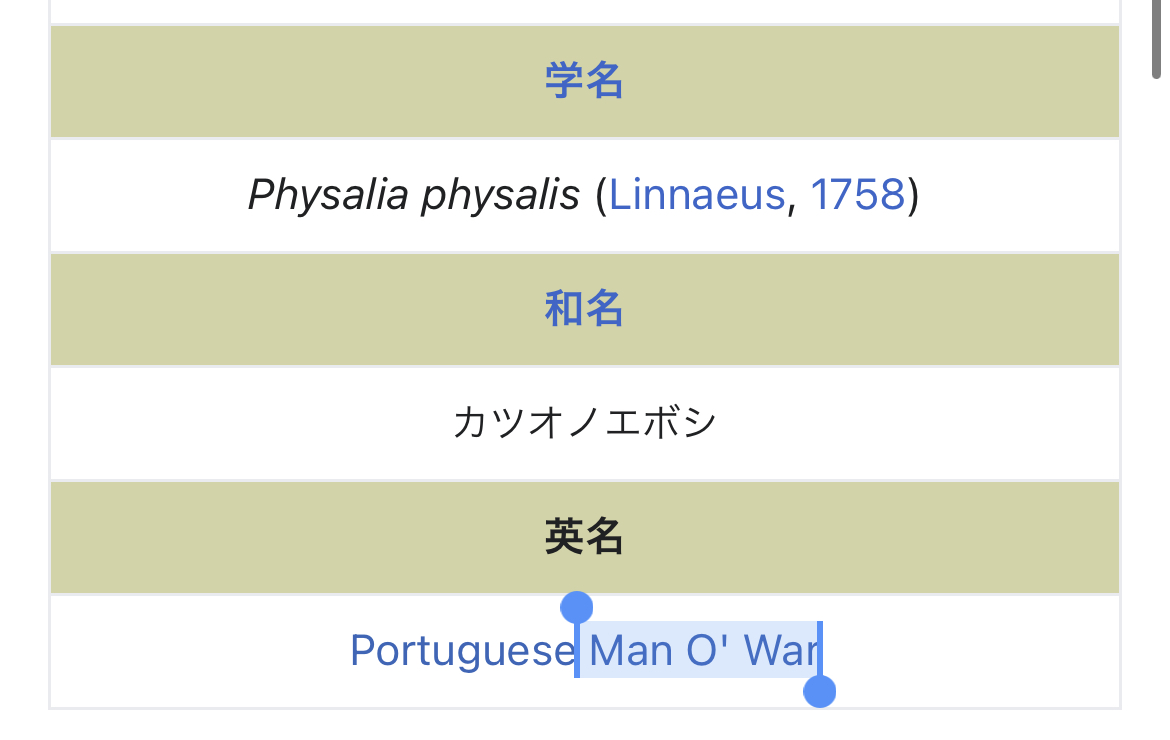Click the closing parenthesis after 1758
Screen dimensions: 1170x740
click(x=913, y=195)
